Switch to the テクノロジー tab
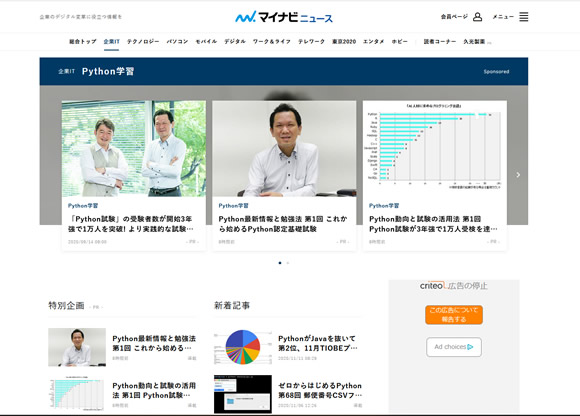 (x=143, y=41)
